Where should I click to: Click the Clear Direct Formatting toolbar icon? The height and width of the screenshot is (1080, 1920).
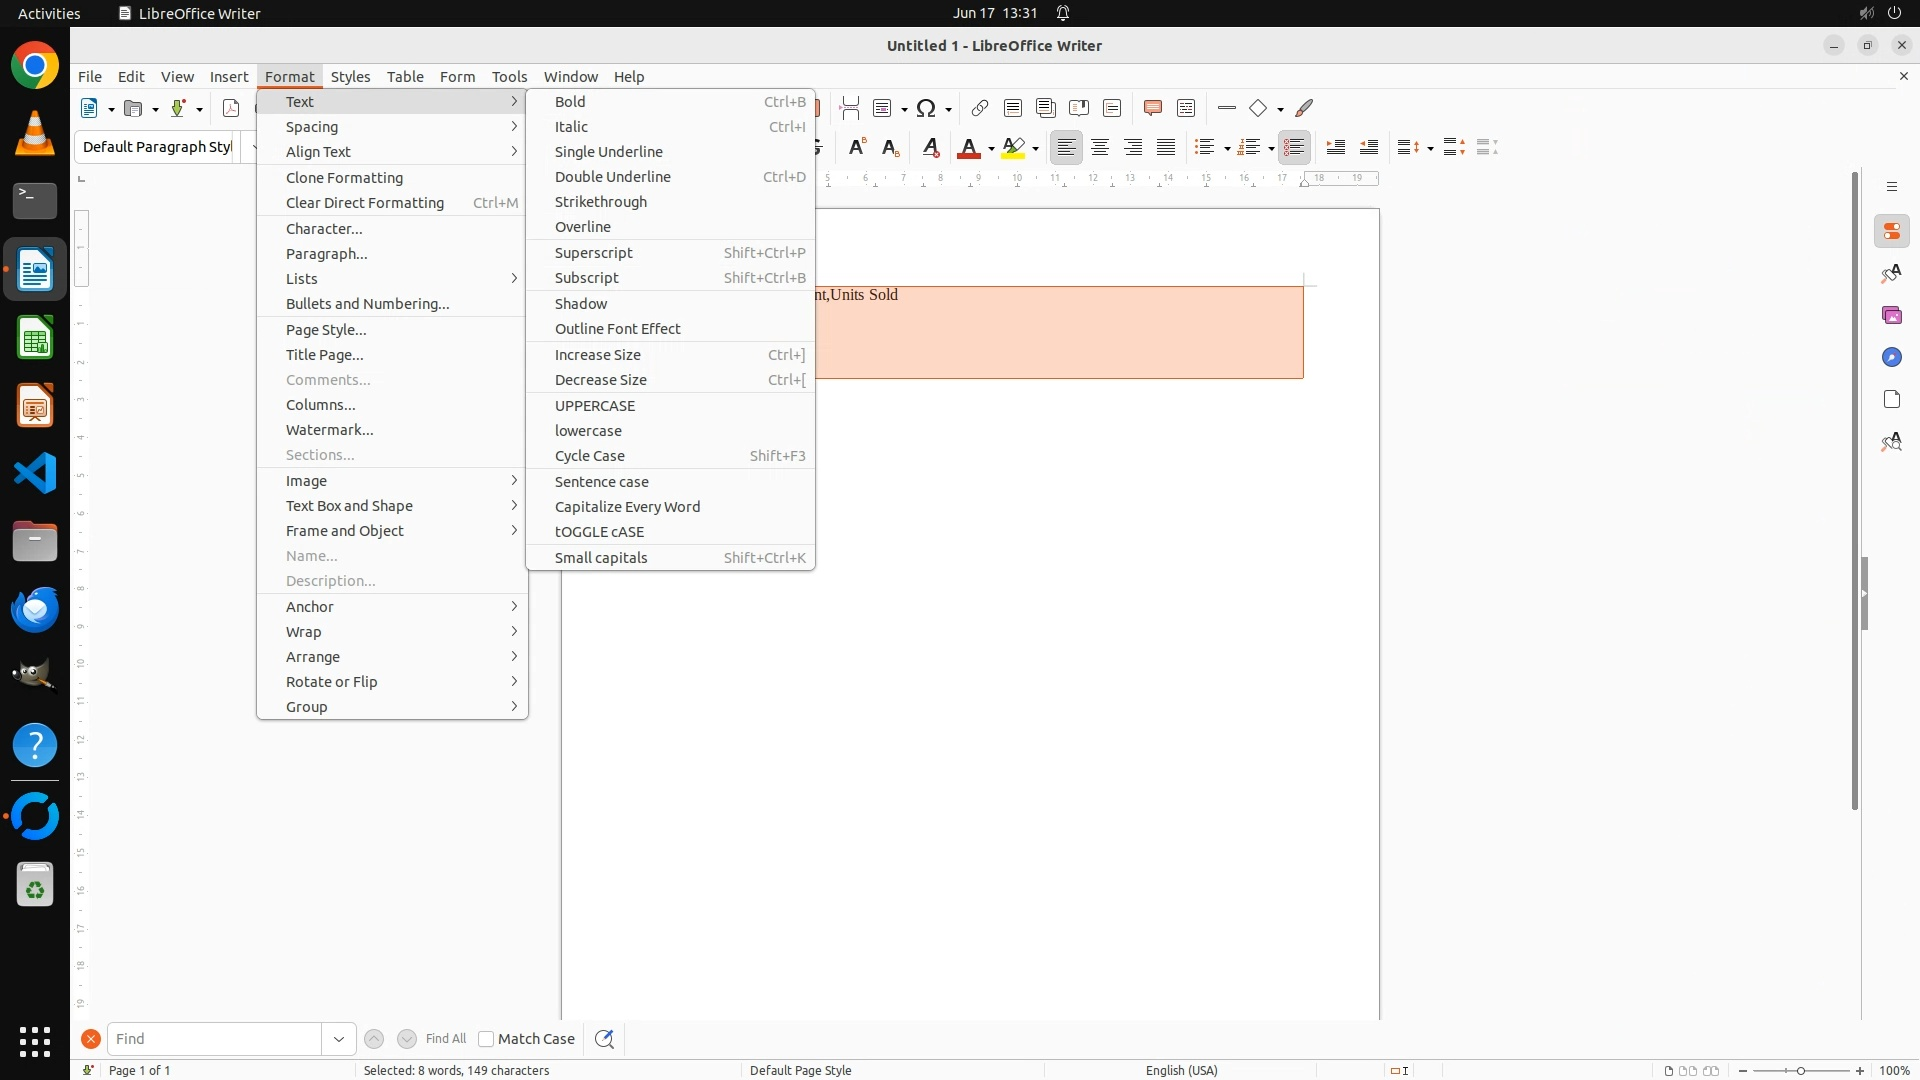pyautogui.click(x=930, y=148)
